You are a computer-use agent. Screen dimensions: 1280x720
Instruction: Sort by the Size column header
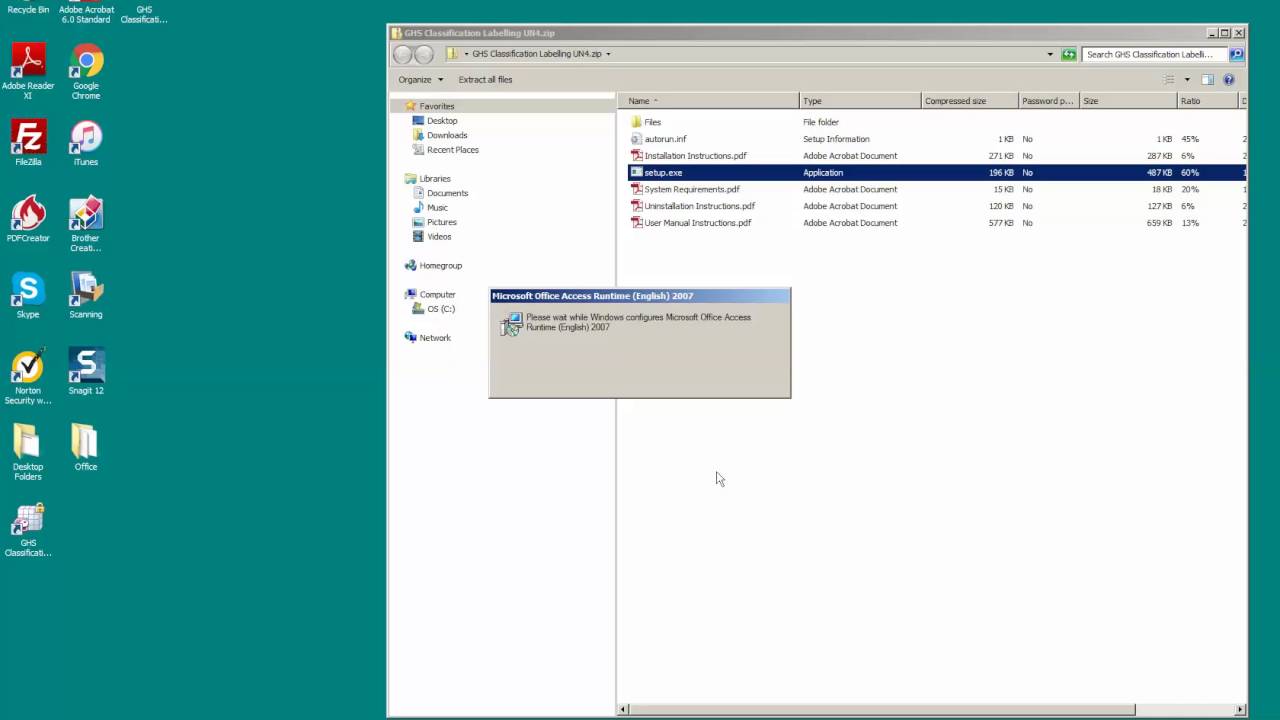1128,101
